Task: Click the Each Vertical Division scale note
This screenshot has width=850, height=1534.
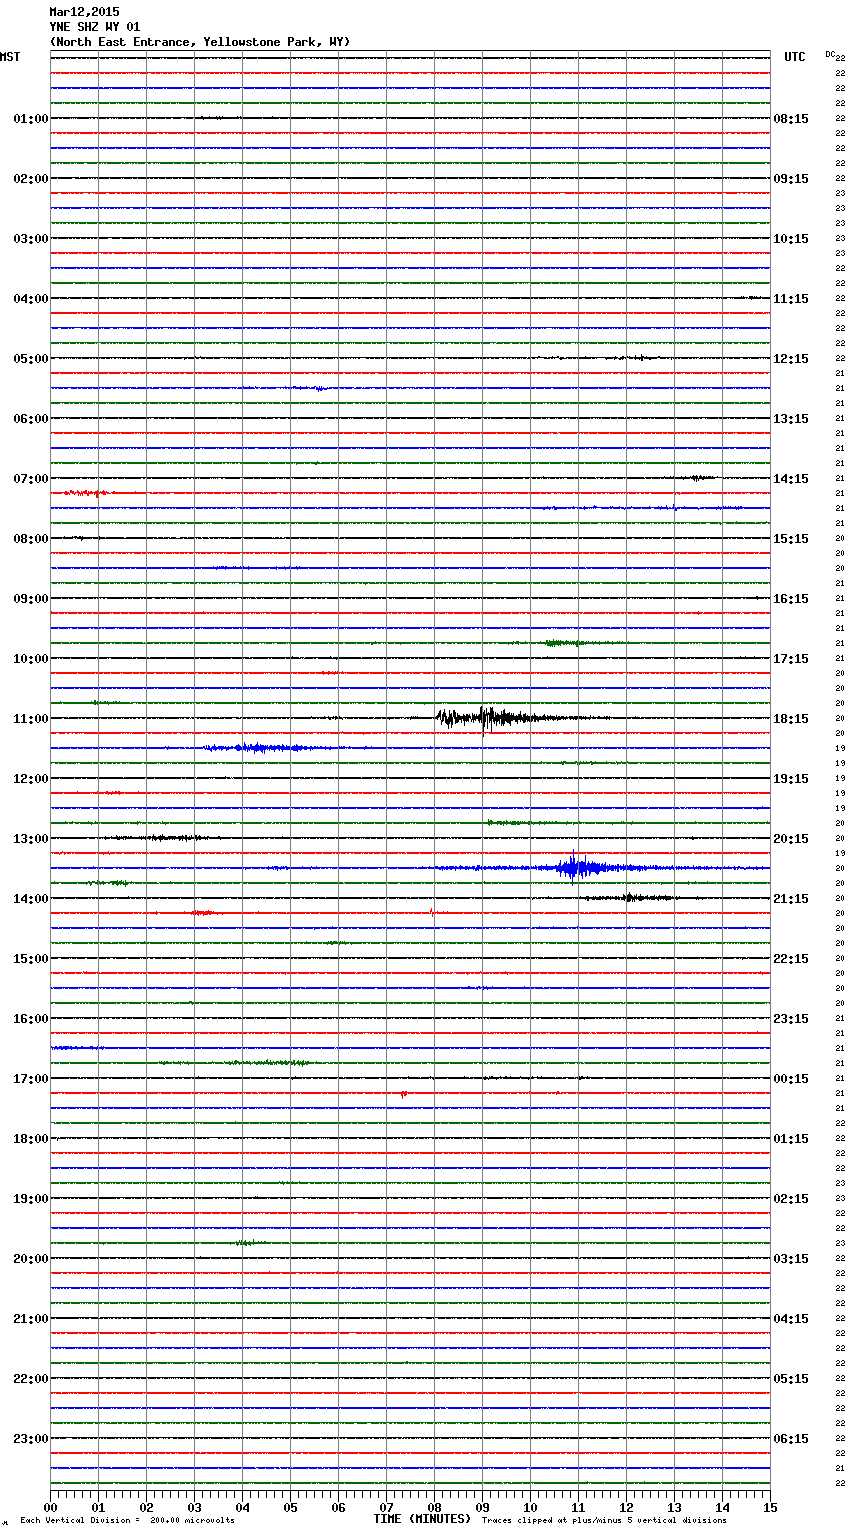Action: (x=127, y=1521)
